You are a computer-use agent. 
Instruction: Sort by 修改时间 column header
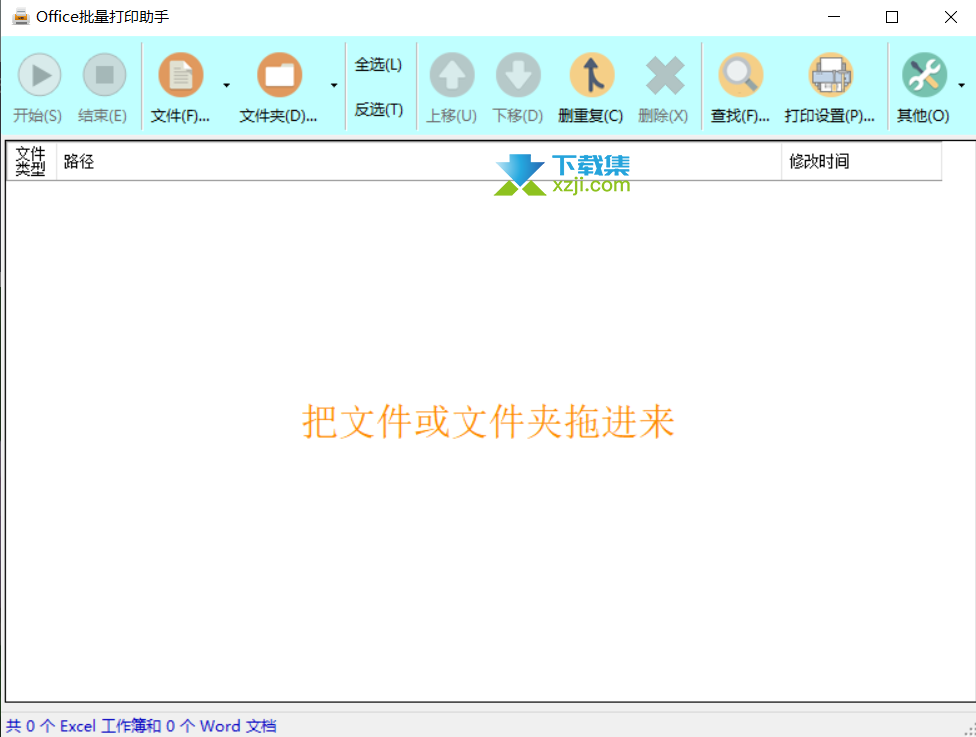861,162
